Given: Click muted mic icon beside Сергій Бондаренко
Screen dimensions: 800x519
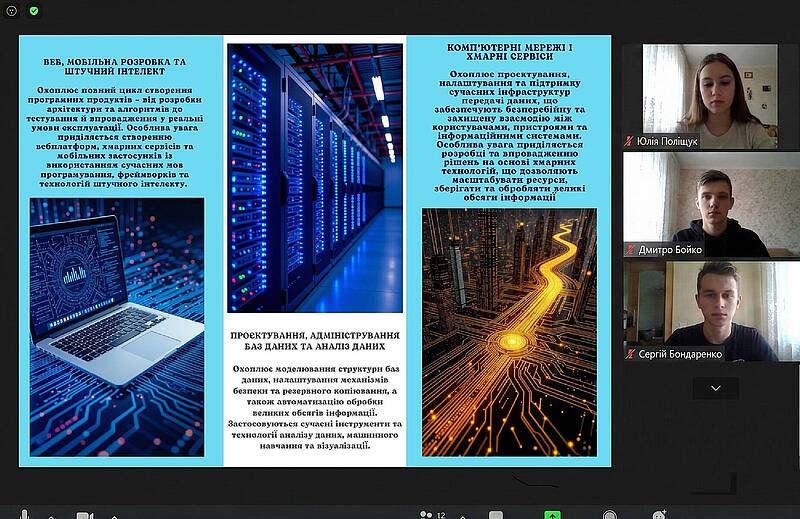Looking at the screenshot, I should [x=629, y=354].
